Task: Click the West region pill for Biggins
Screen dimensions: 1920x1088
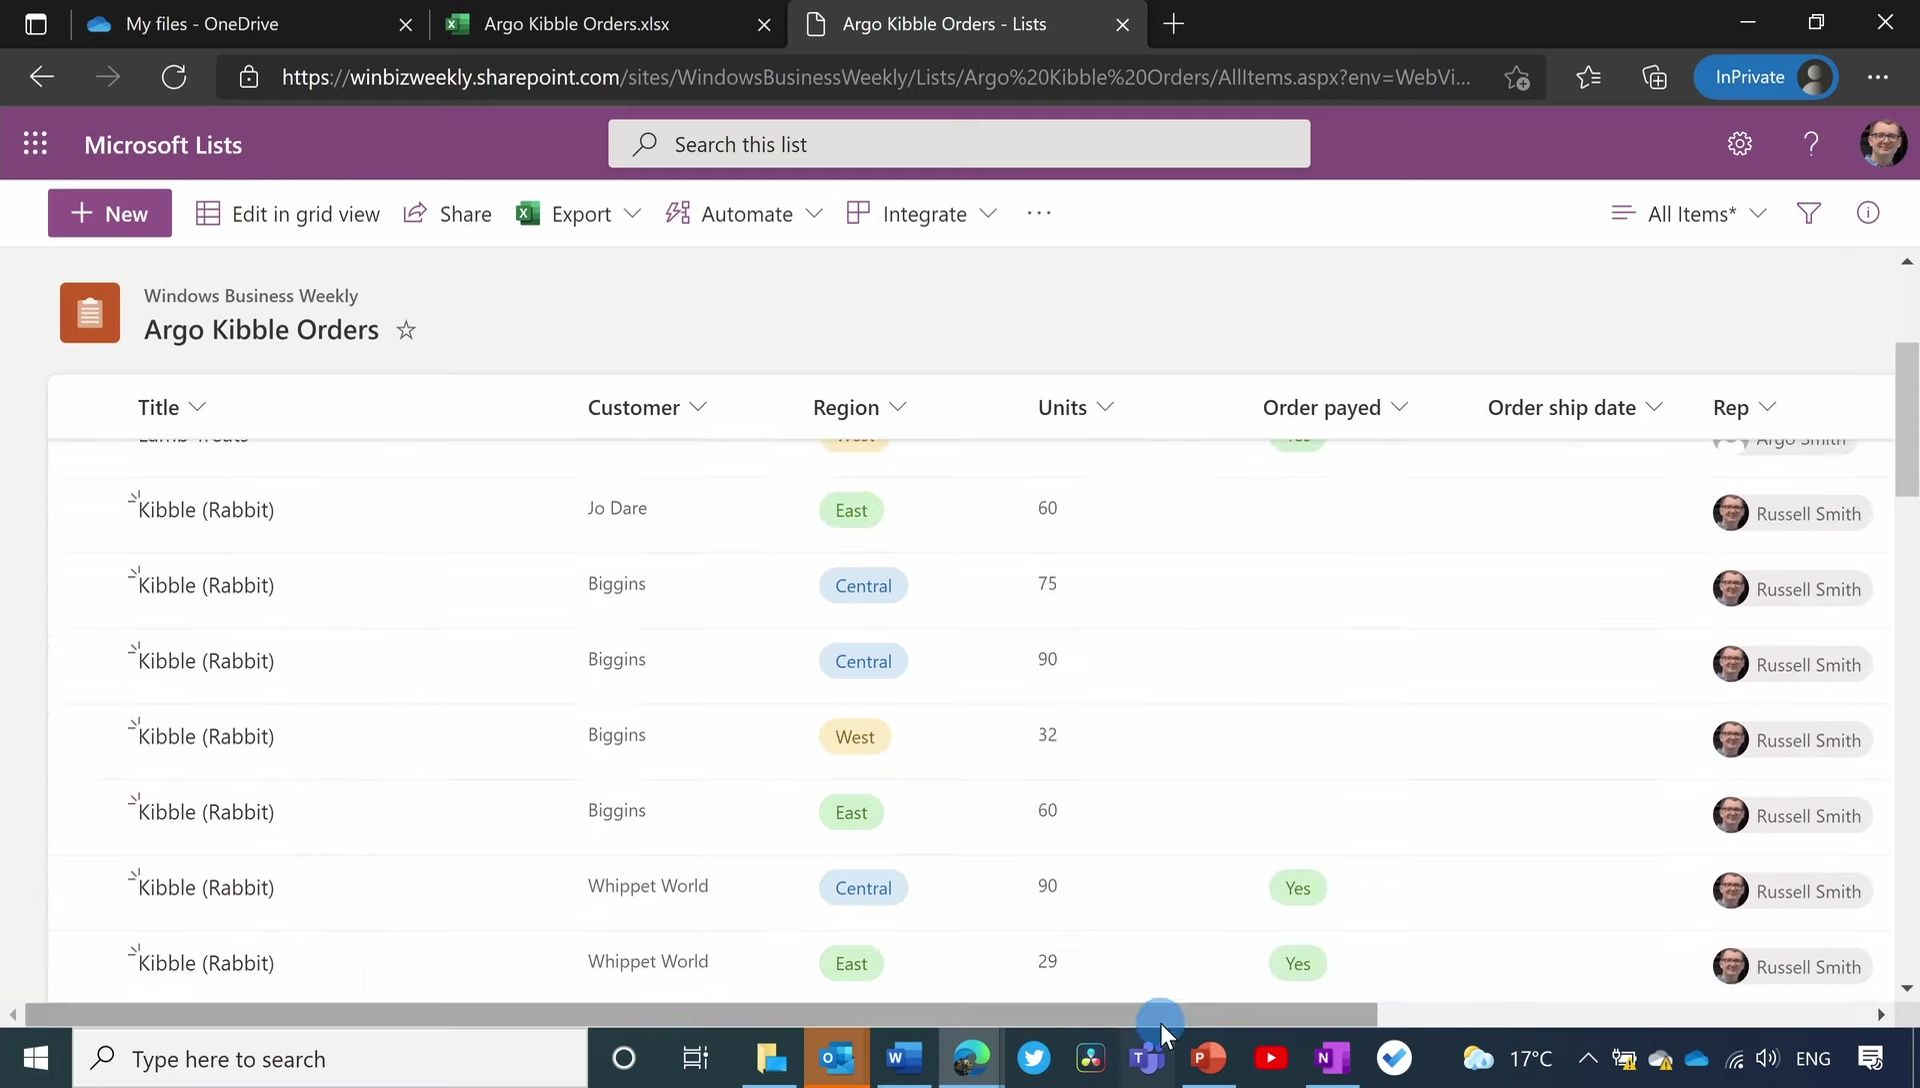Action: [x=855, y=737]
